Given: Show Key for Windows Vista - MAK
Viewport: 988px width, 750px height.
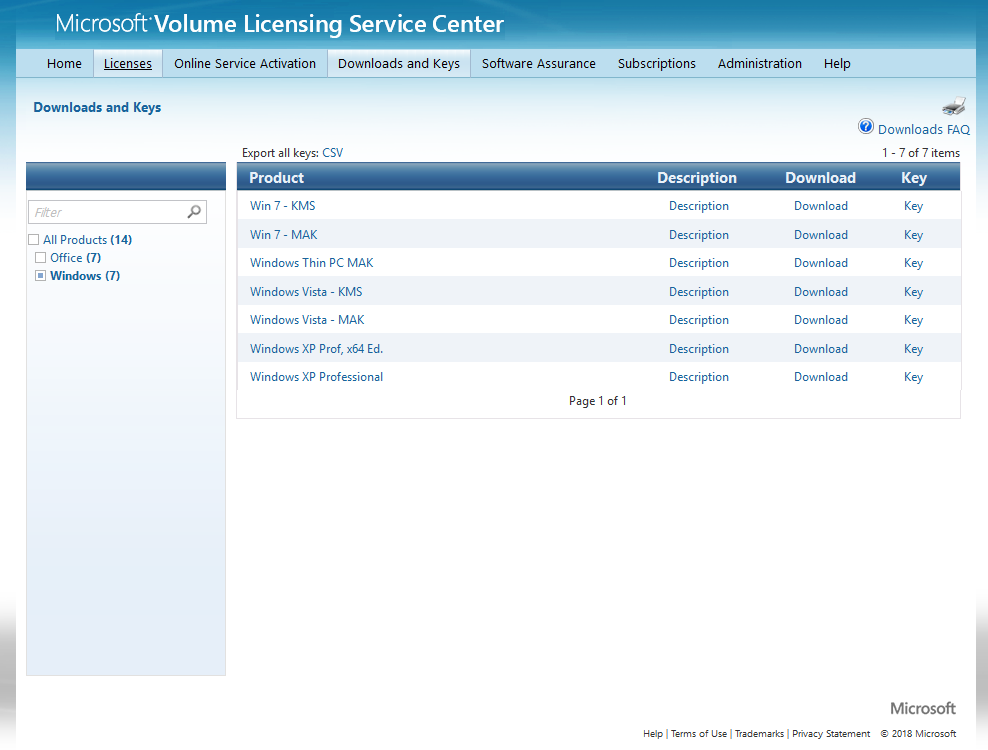Looking at the screenshot, I should [913, 320].
